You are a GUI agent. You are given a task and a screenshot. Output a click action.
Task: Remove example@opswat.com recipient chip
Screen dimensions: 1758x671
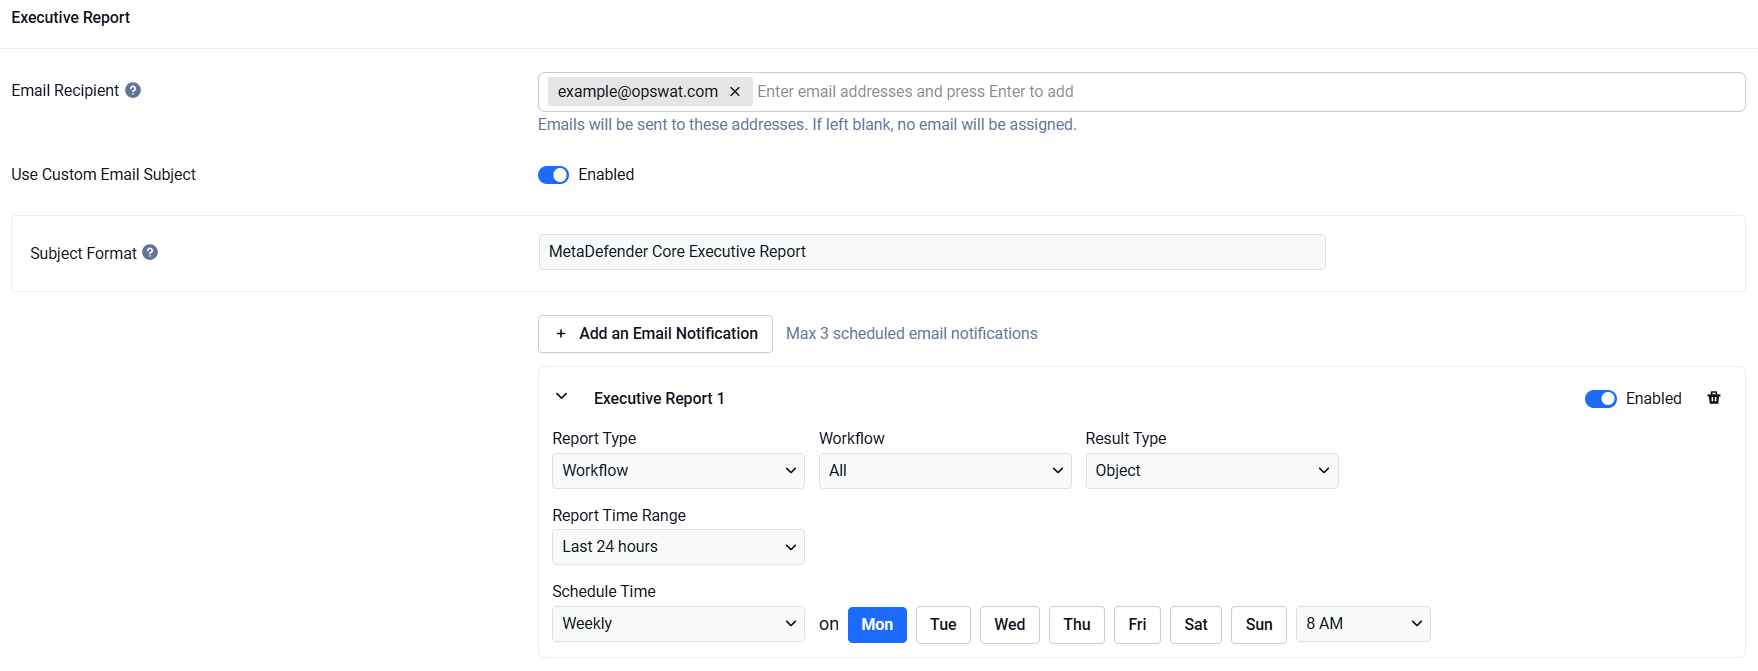click(x=735, y=92)
